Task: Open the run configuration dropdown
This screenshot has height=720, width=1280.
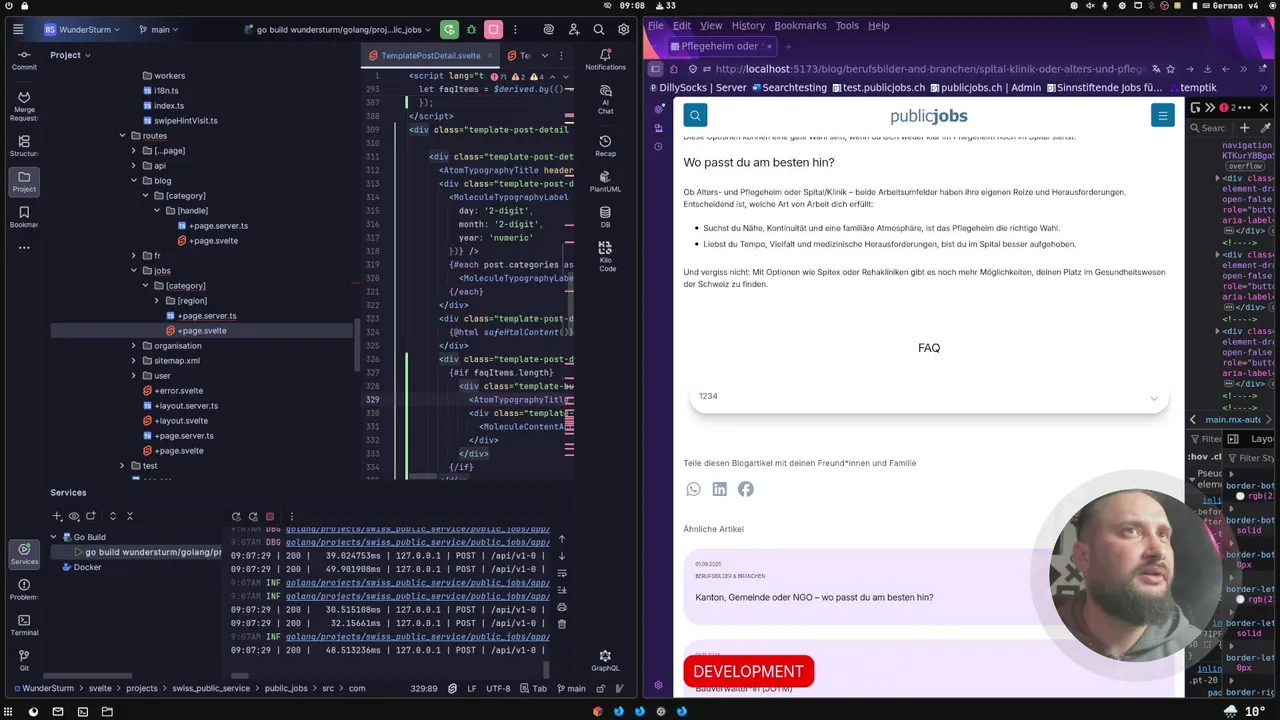Action: pos(339,30)
